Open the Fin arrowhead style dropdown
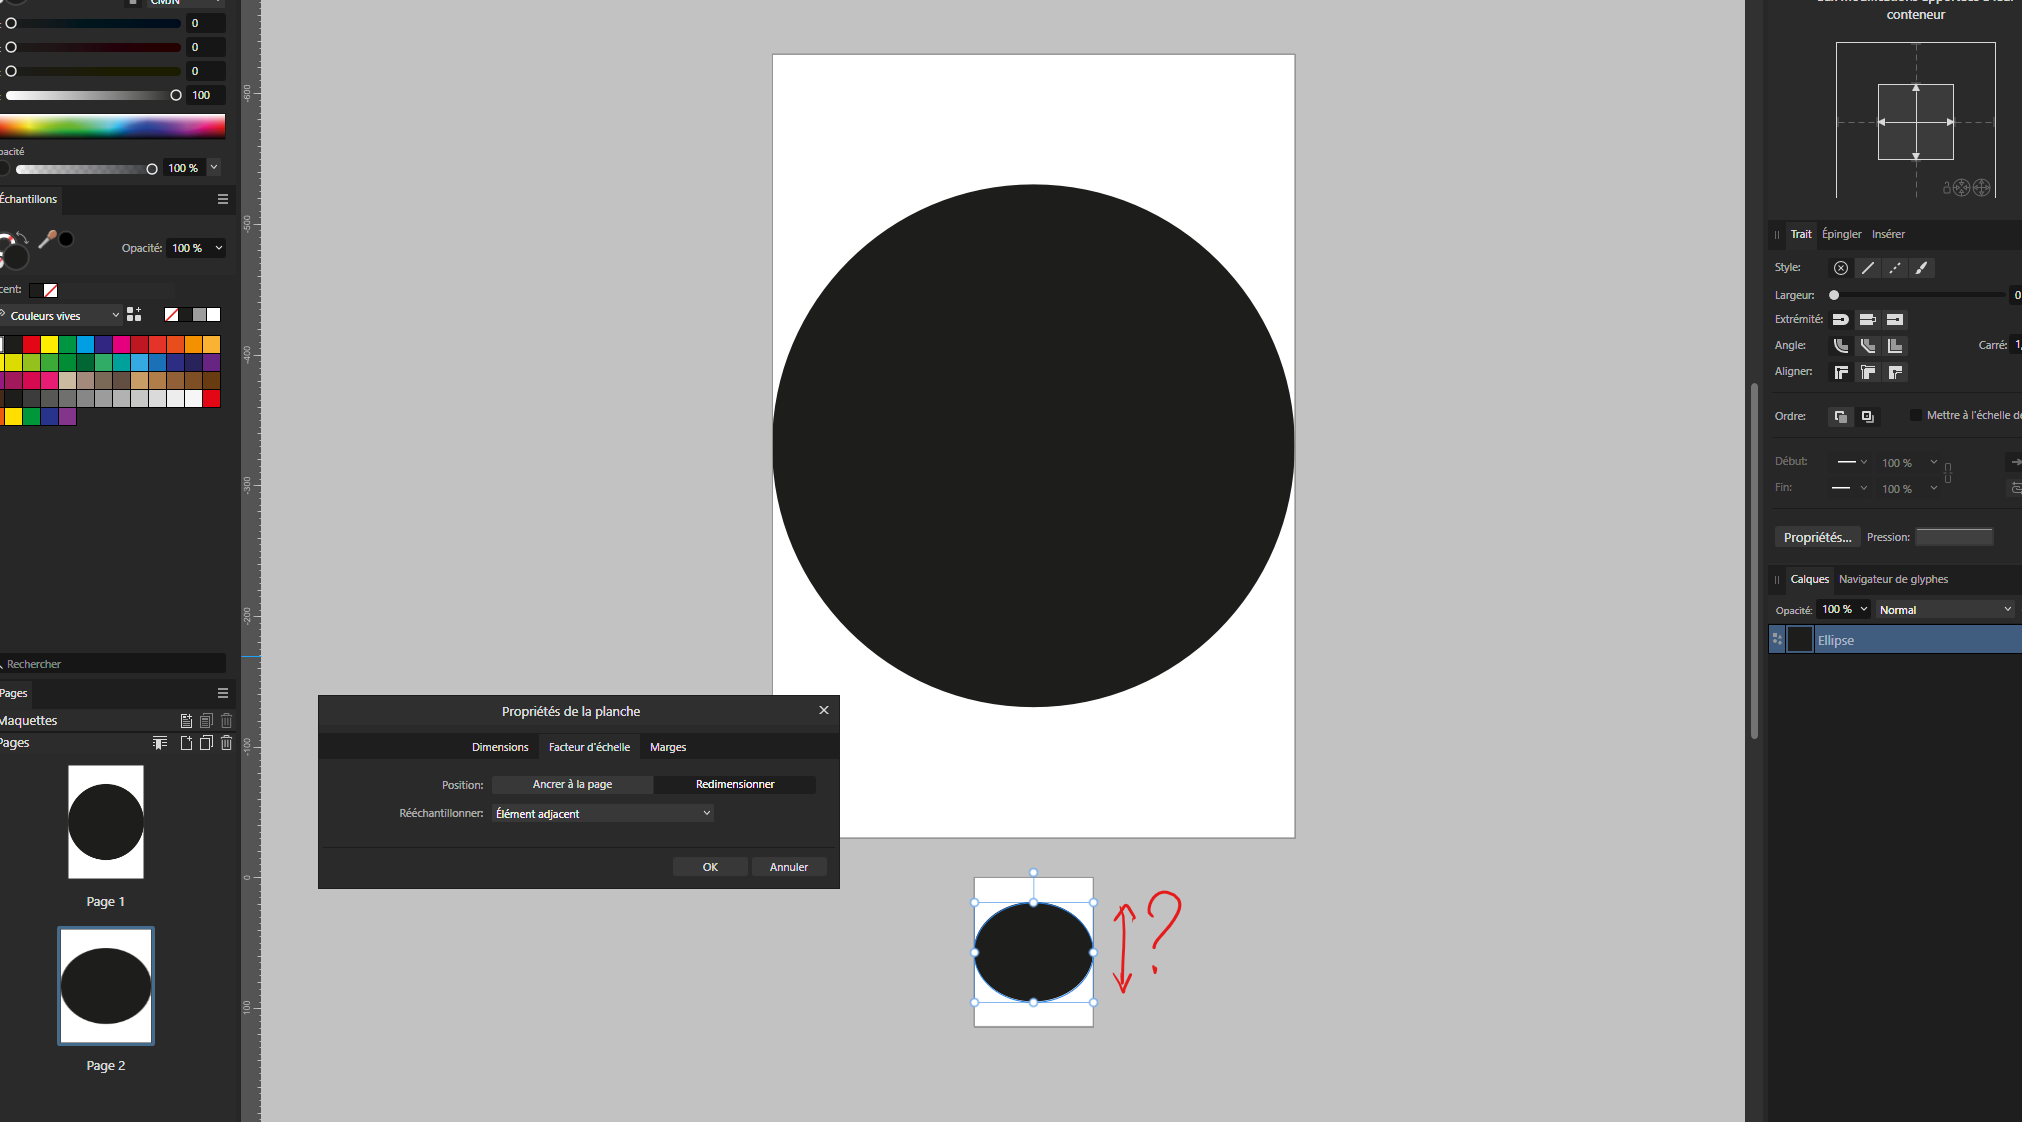Screen dimensions: 2022x1122 click(1850, 488)
